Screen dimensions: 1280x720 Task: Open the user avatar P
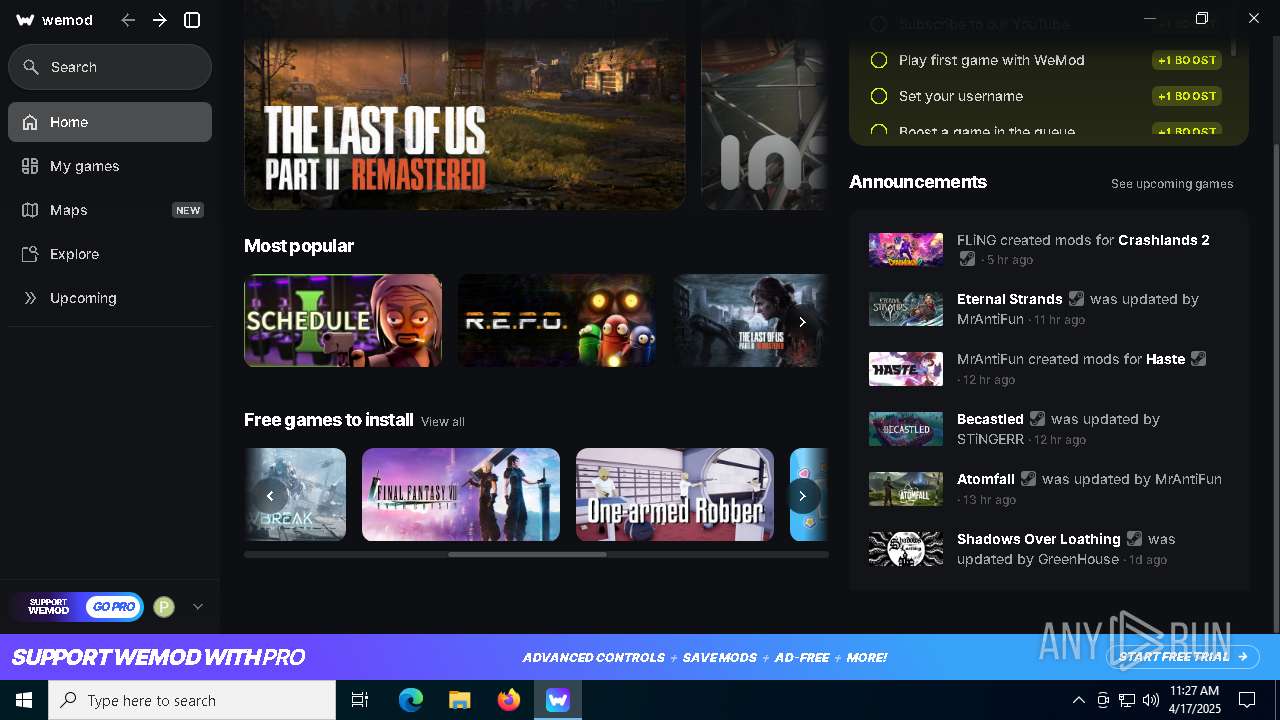164,607
